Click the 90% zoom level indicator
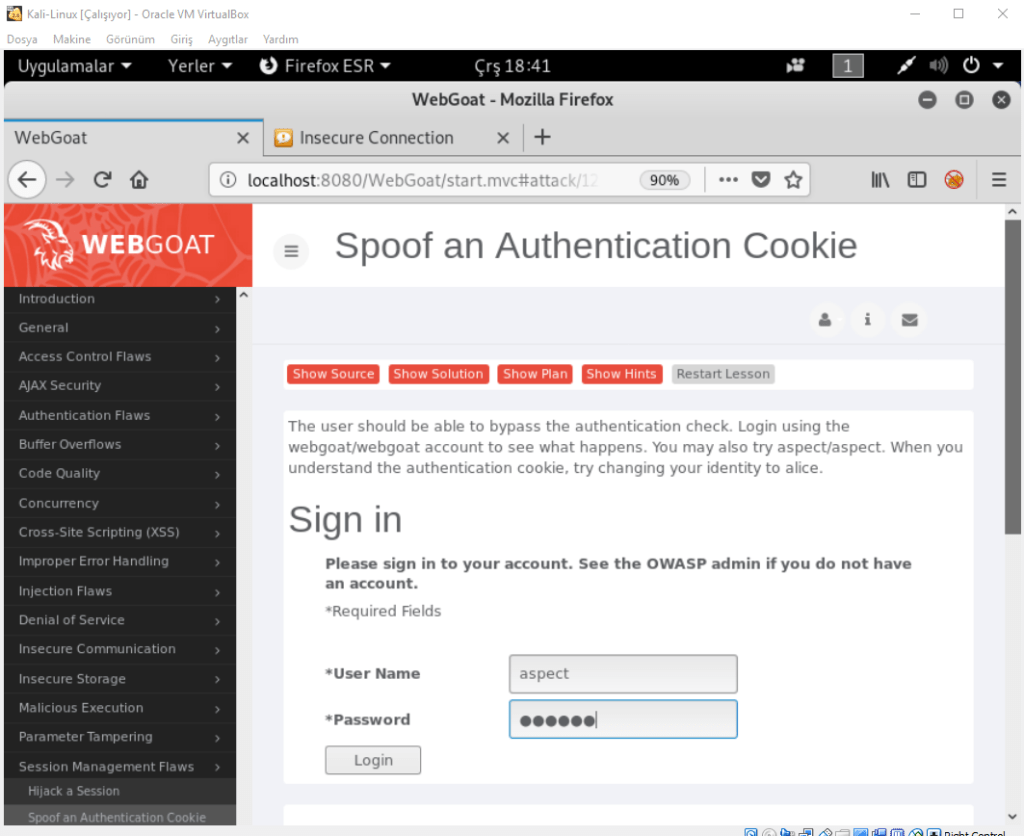Image resolution: width=1024 pixels, height=836 pixels. tap(664, 180)
